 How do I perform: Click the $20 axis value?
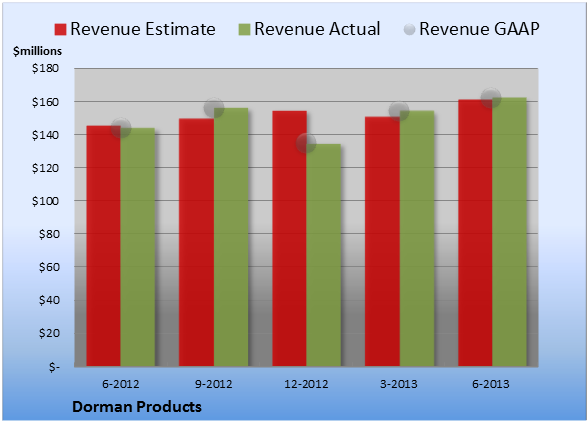[49, 333]
